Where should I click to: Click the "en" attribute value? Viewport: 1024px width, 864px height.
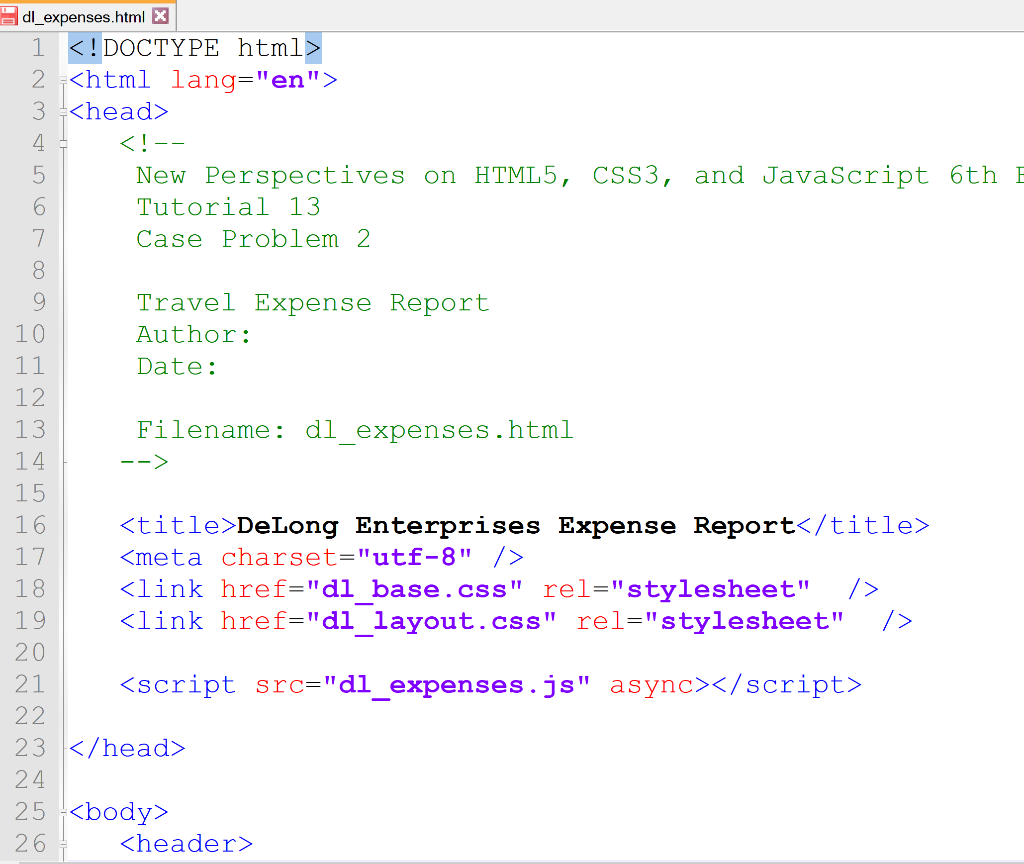[287, 80]
